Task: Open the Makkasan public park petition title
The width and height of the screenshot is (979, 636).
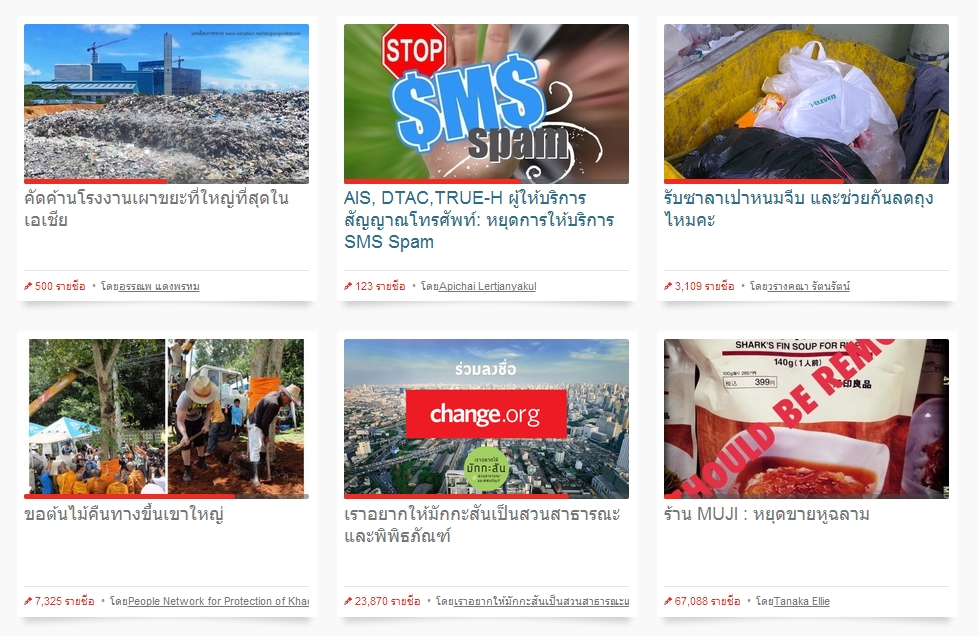Action: pos(482,525)
